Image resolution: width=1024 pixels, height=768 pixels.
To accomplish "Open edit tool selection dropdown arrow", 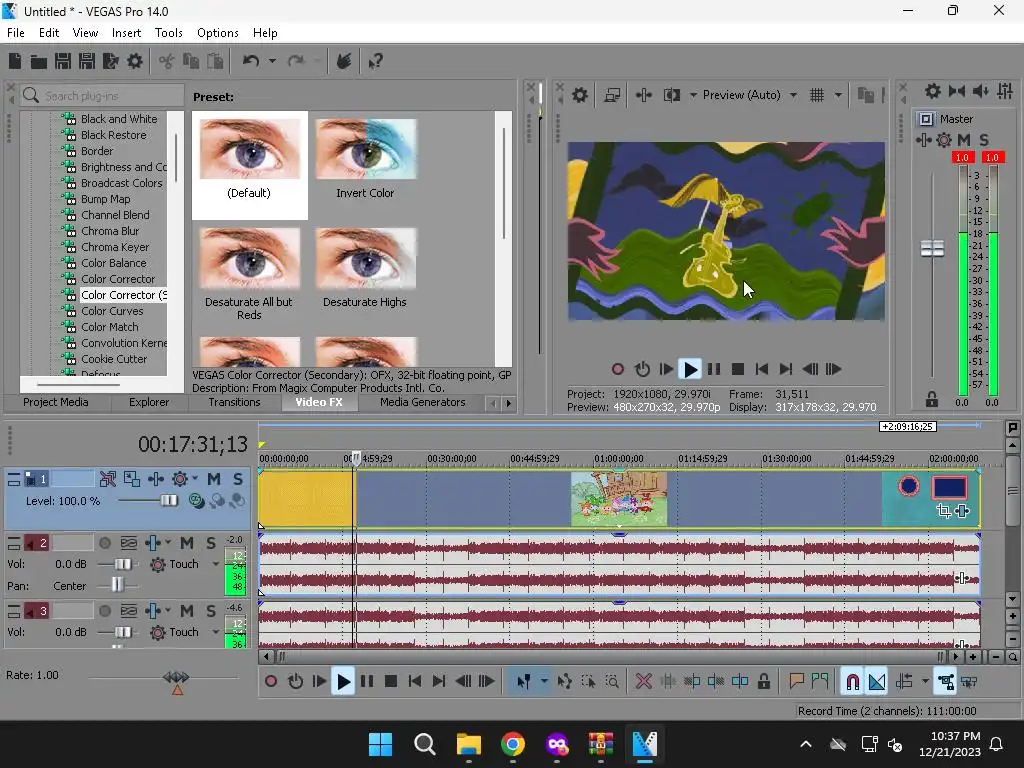I will click(544, 682).
